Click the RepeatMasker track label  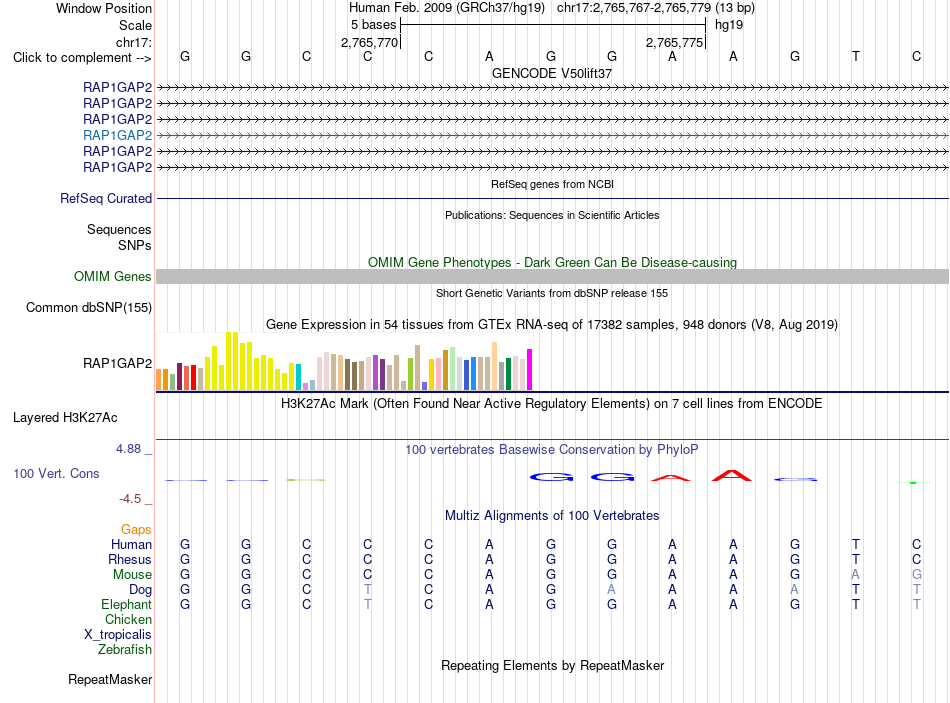[110, 679]
